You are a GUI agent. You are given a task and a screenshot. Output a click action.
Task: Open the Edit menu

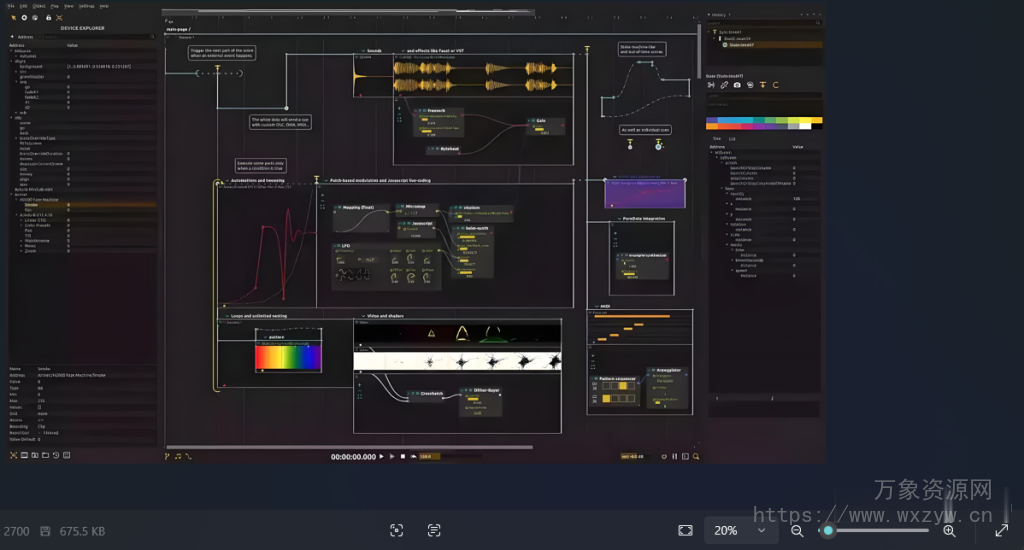24,6
